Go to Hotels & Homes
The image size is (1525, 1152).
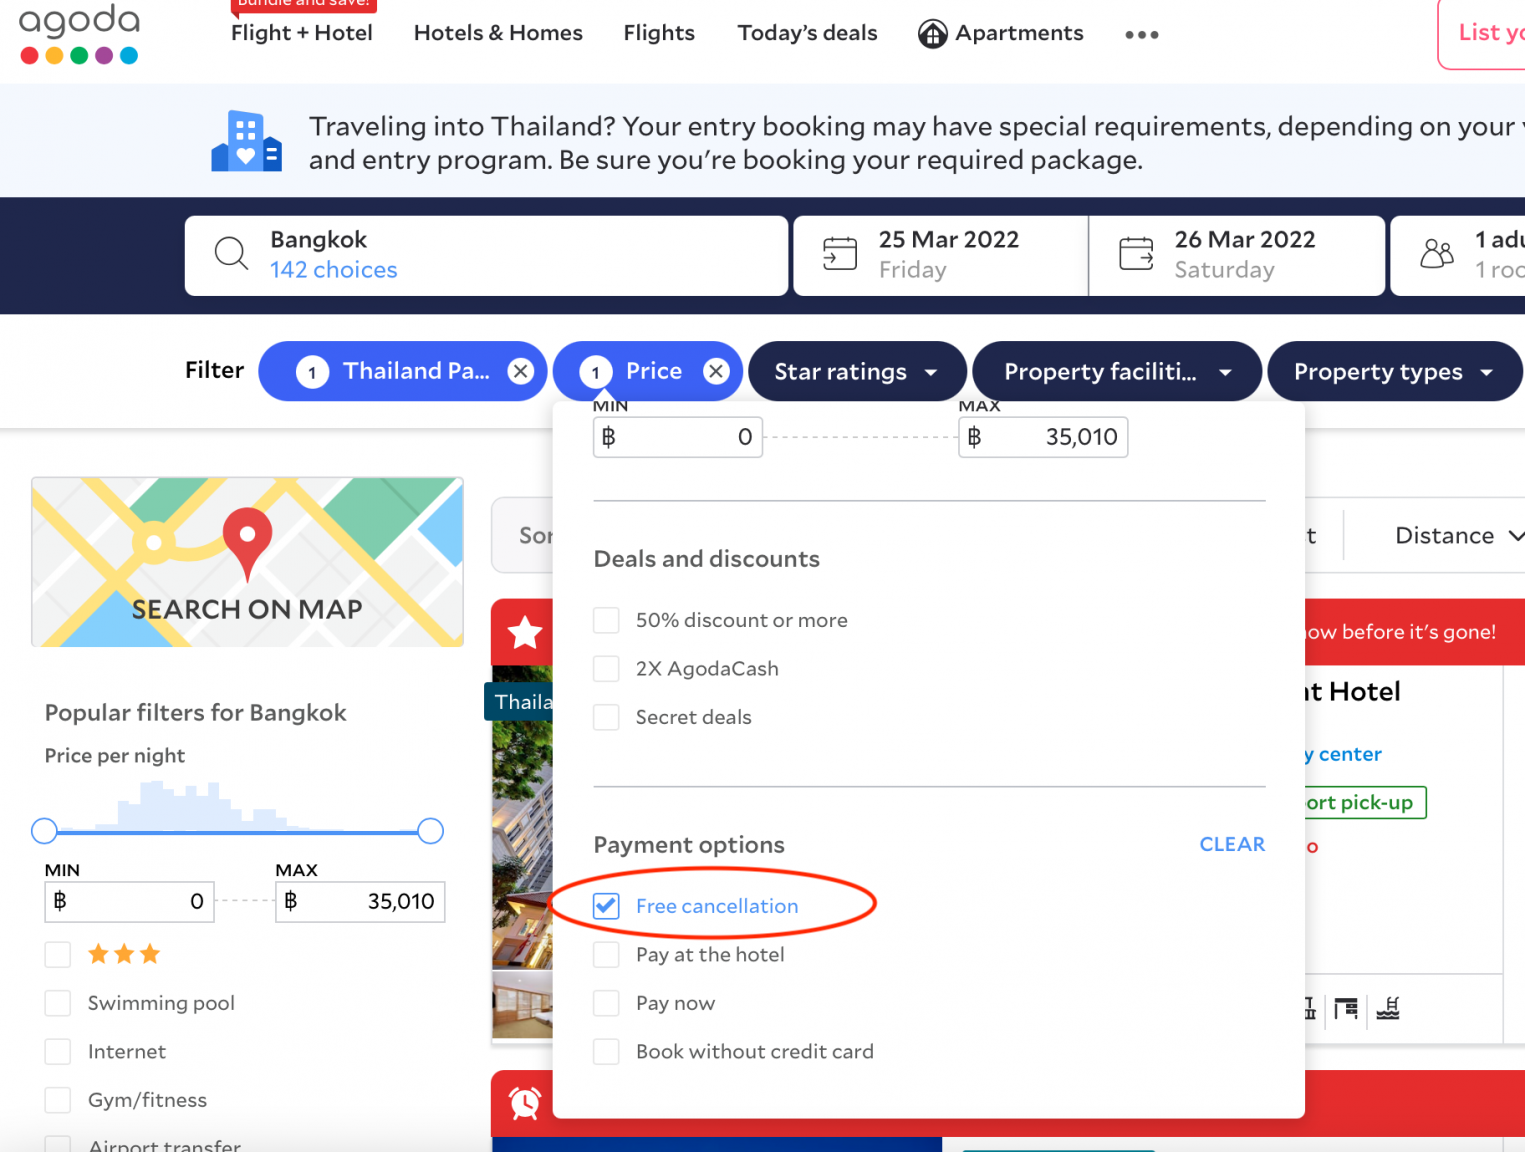click(x=498, y=33)
